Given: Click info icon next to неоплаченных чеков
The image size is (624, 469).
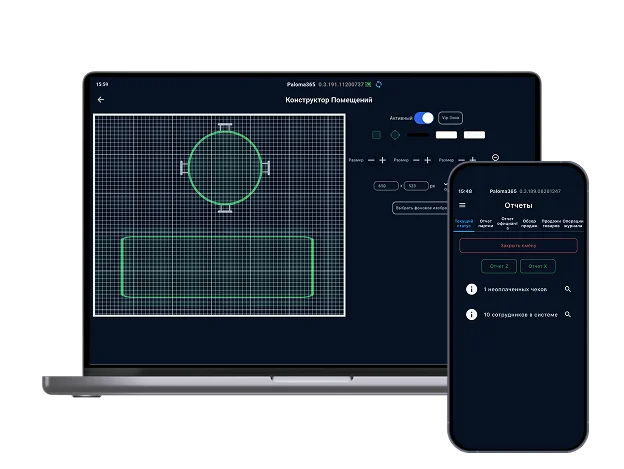Looking at the screenshot, I should click(x=471, y=289).
